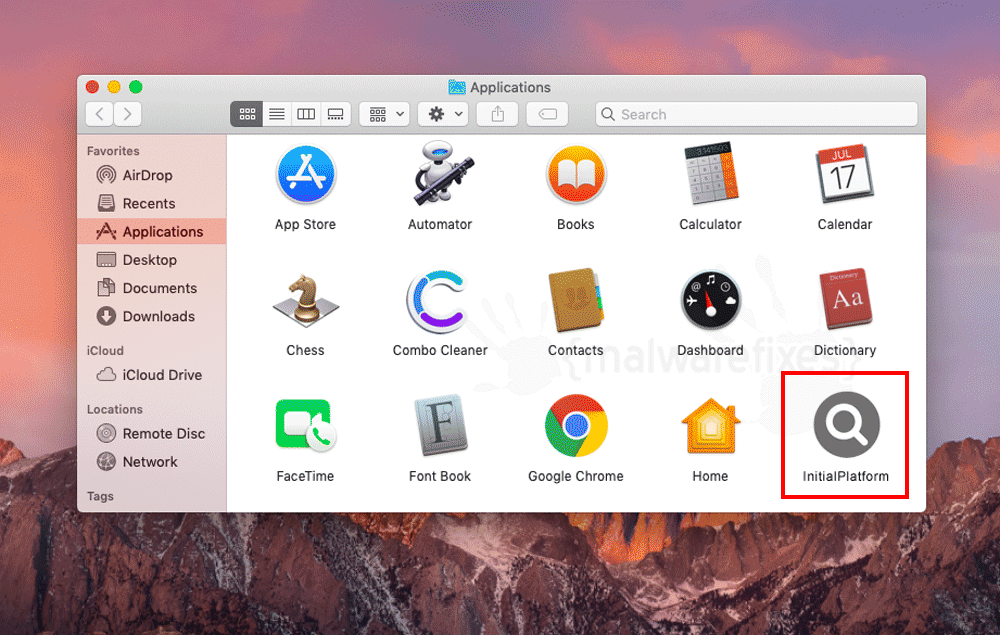Click the Applications folder icon in title bar

click(x=457, y=87)
